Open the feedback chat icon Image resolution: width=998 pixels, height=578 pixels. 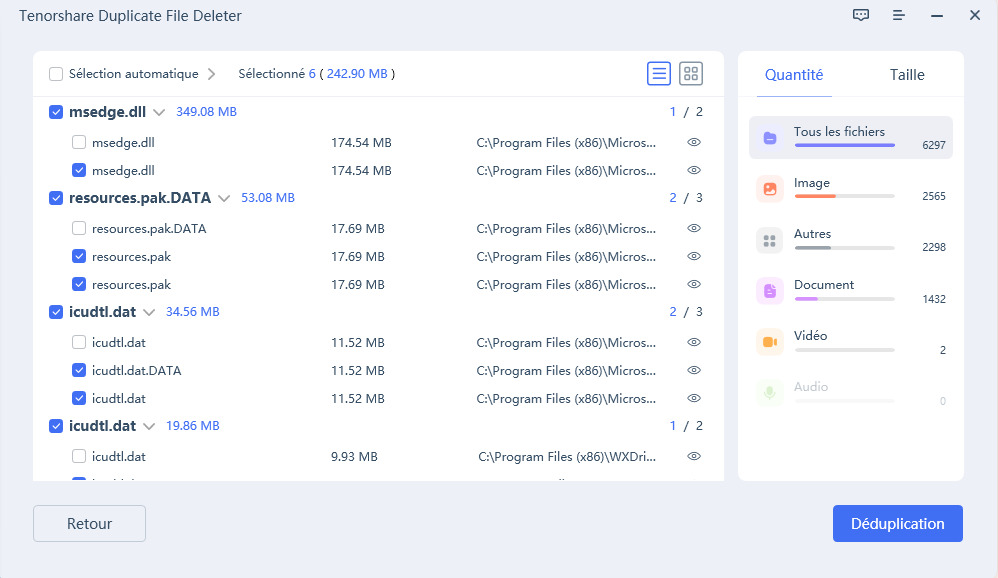tap(861, 15)
